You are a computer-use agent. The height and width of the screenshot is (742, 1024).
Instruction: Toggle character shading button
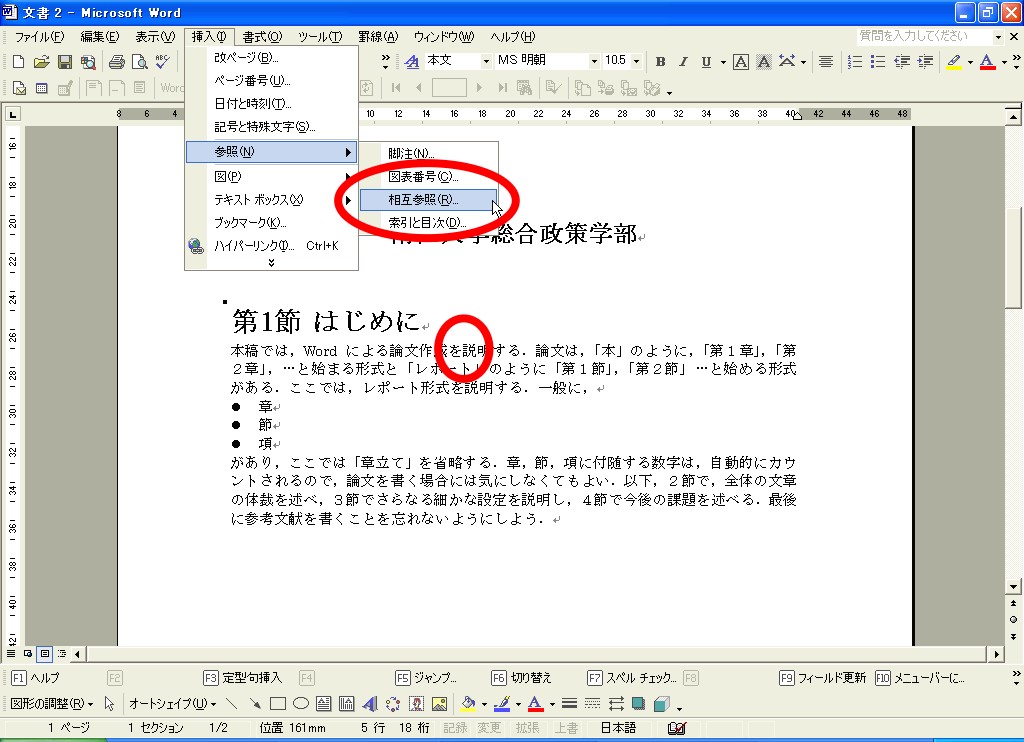763,61
